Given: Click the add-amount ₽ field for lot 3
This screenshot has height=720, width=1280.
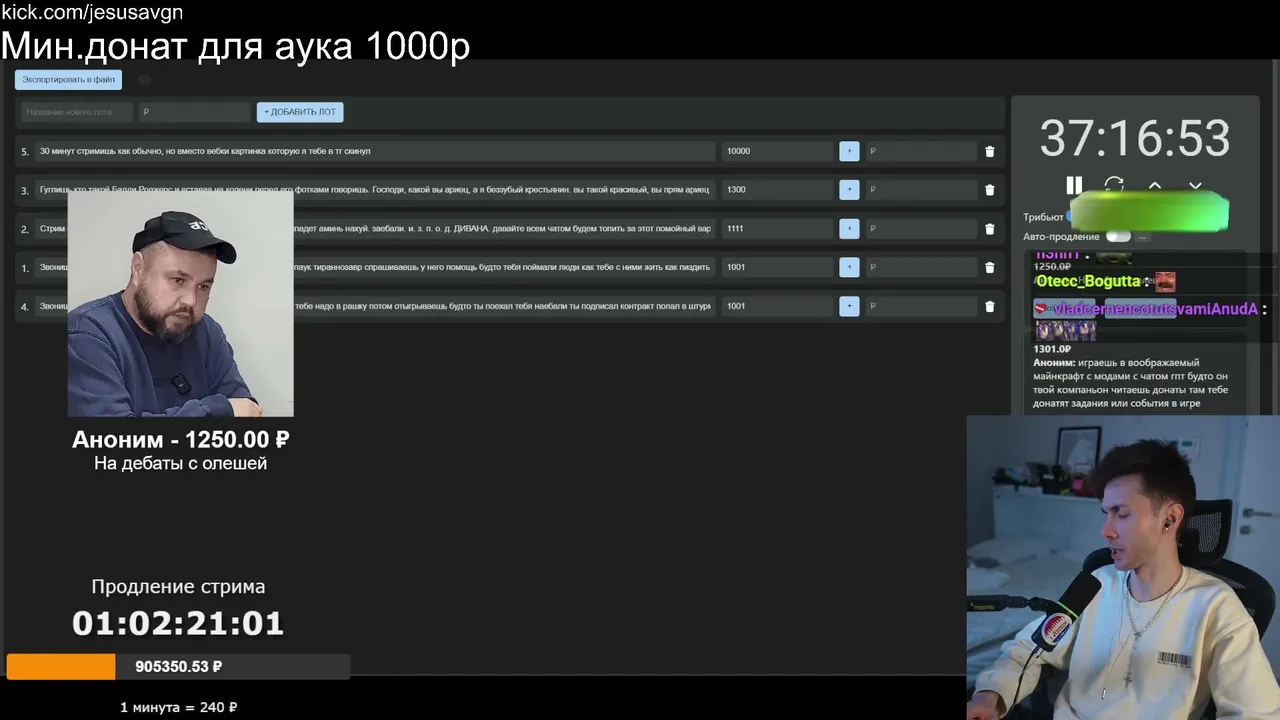Looking at the screenshot, I should tap(921, 190).
